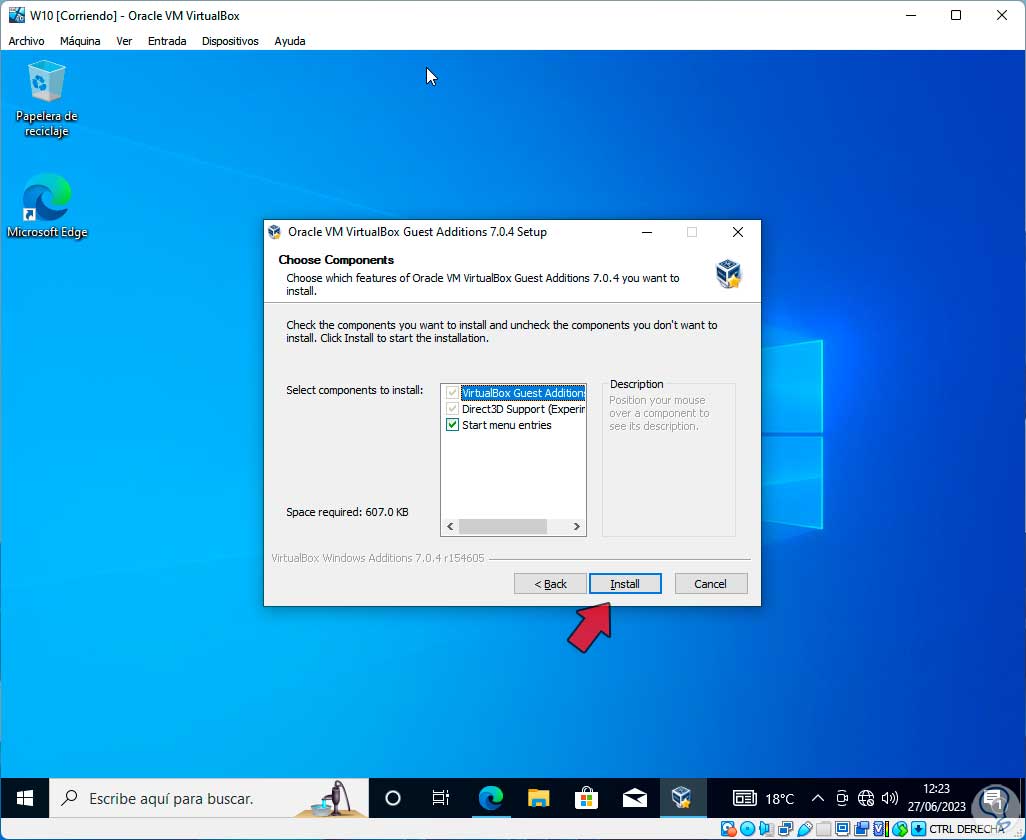Click the hard disk activity status icon
Screen dimensions: 1026x840
click(728, 830)
